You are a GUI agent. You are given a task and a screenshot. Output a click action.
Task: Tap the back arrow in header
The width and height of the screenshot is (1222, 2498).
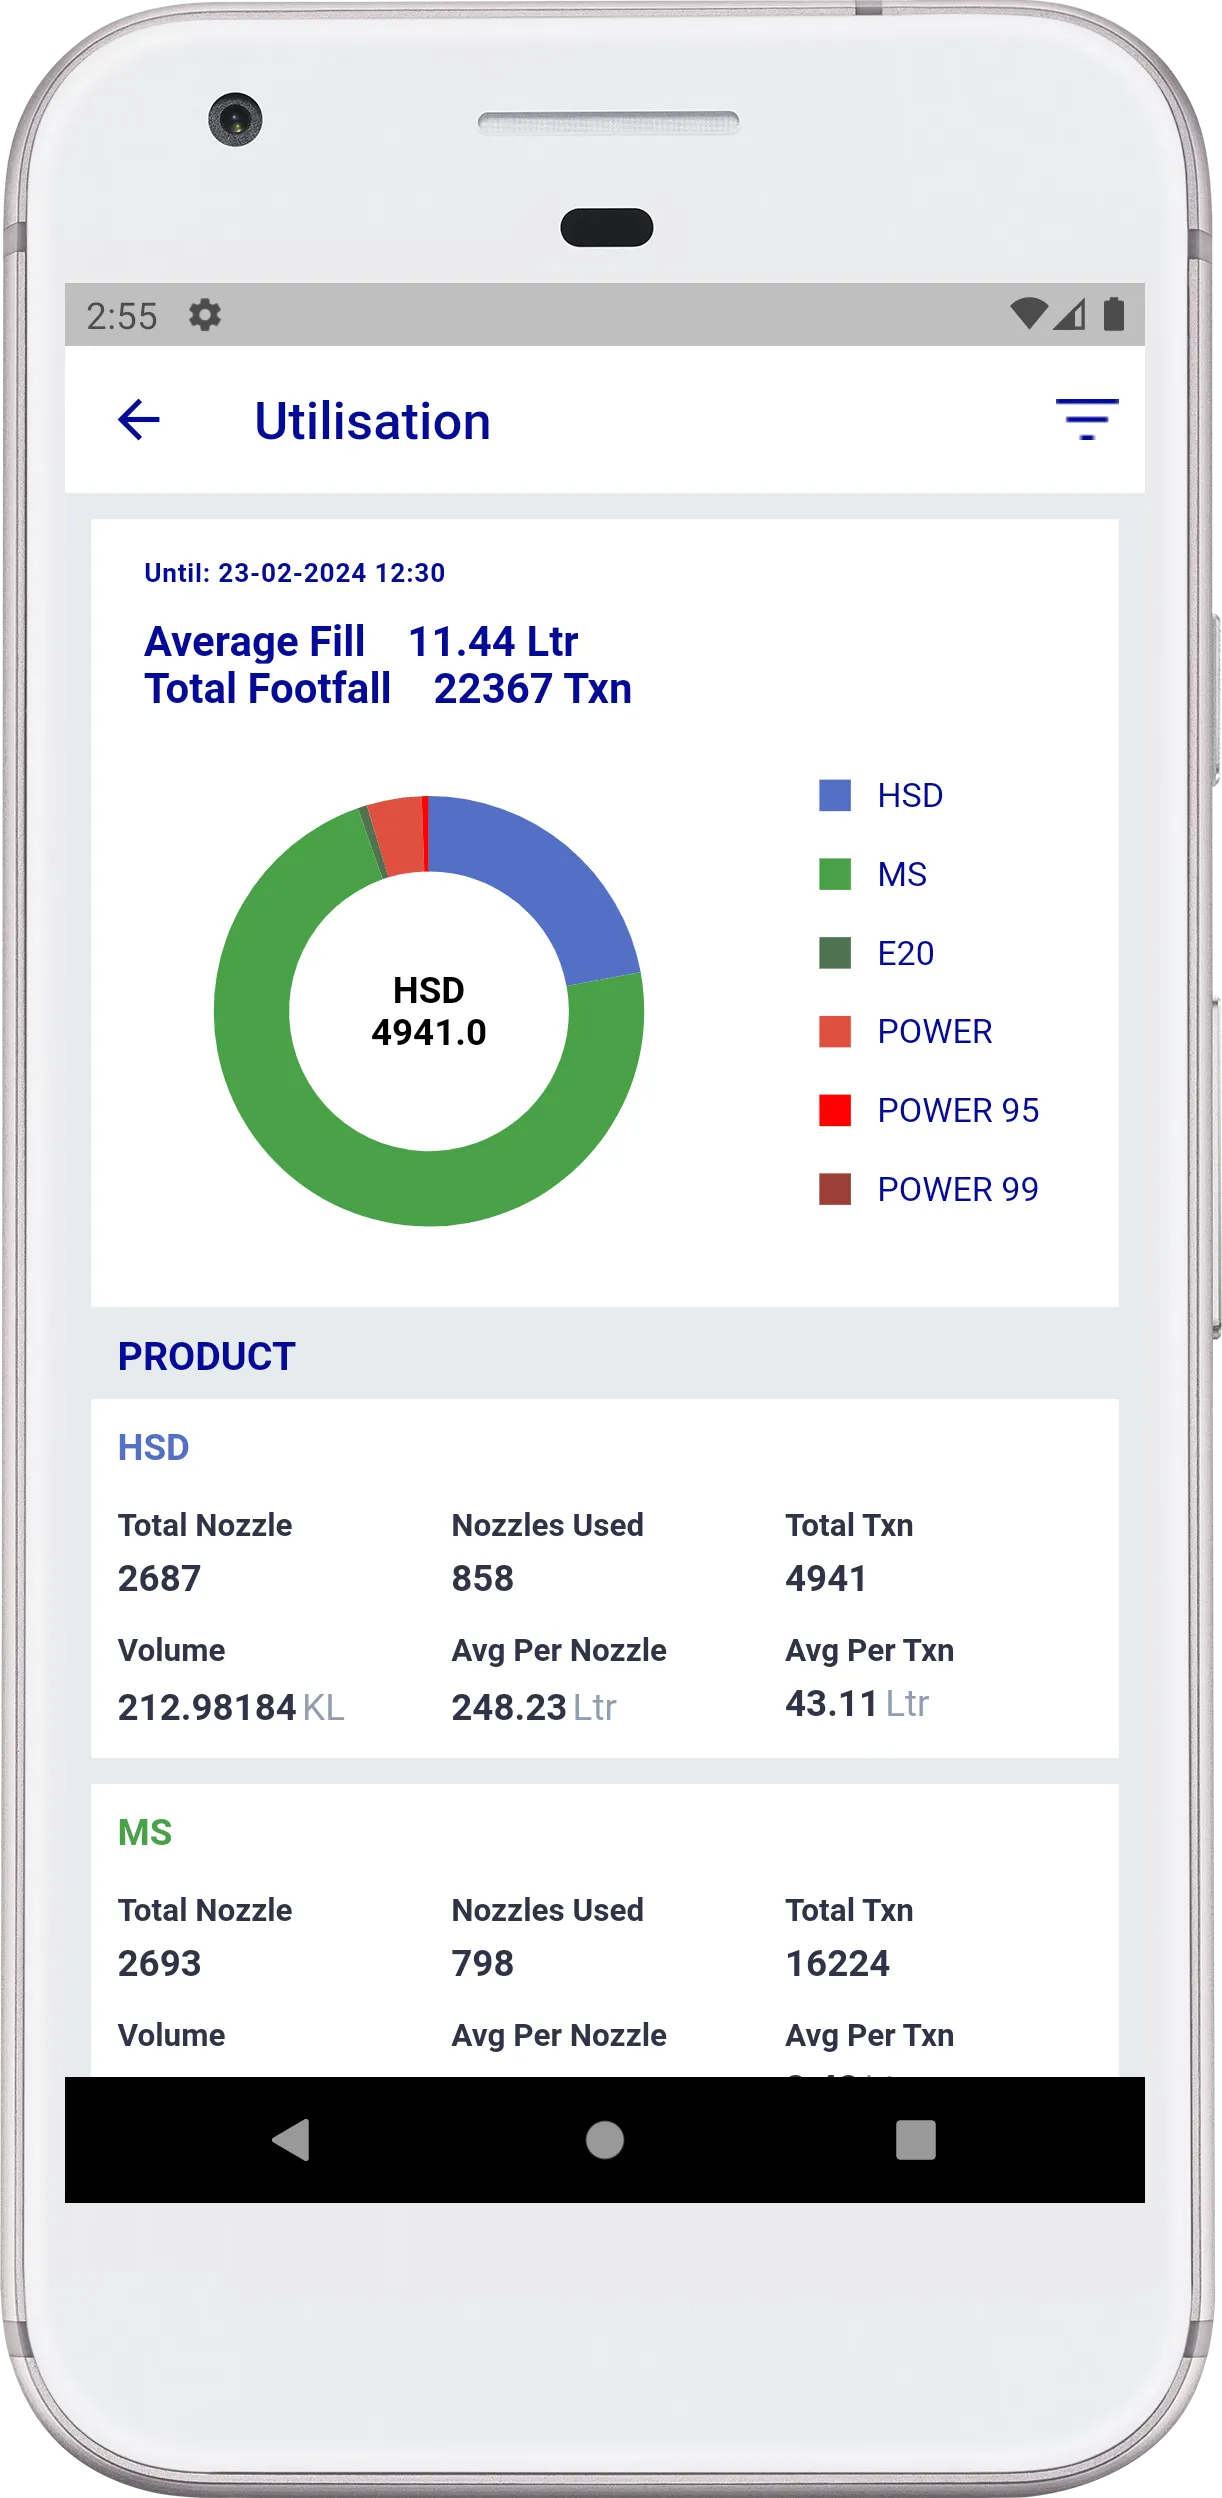coord(139,419)
